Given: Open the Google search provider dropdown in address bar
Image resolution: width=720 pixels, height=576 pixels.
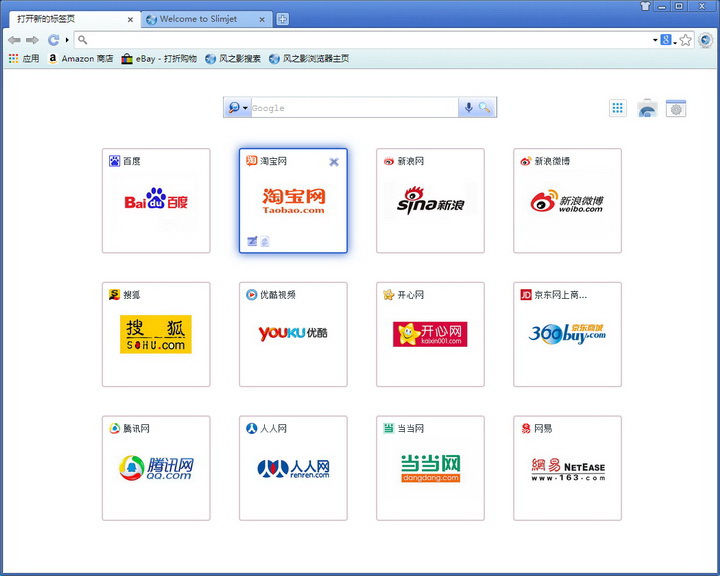Looking at the screenshot, I should [x=666, y=40].
